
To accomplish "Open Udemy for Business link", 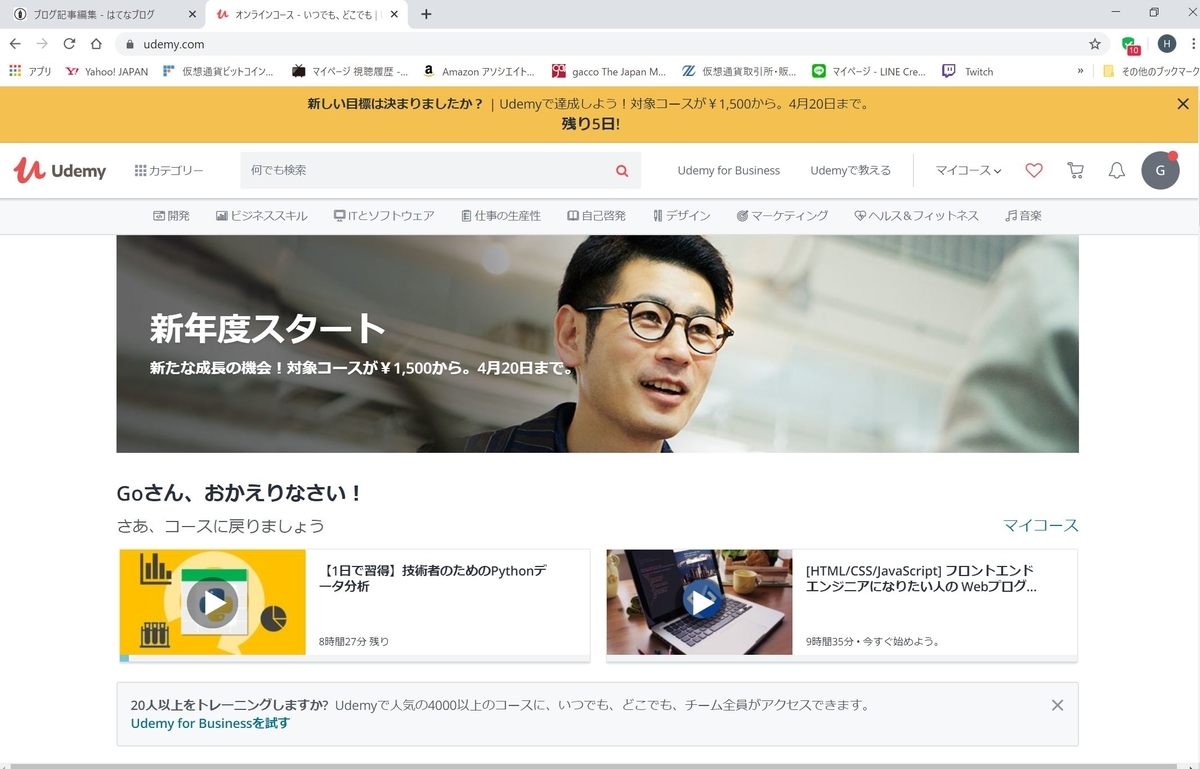I will [x=728, y=171].
